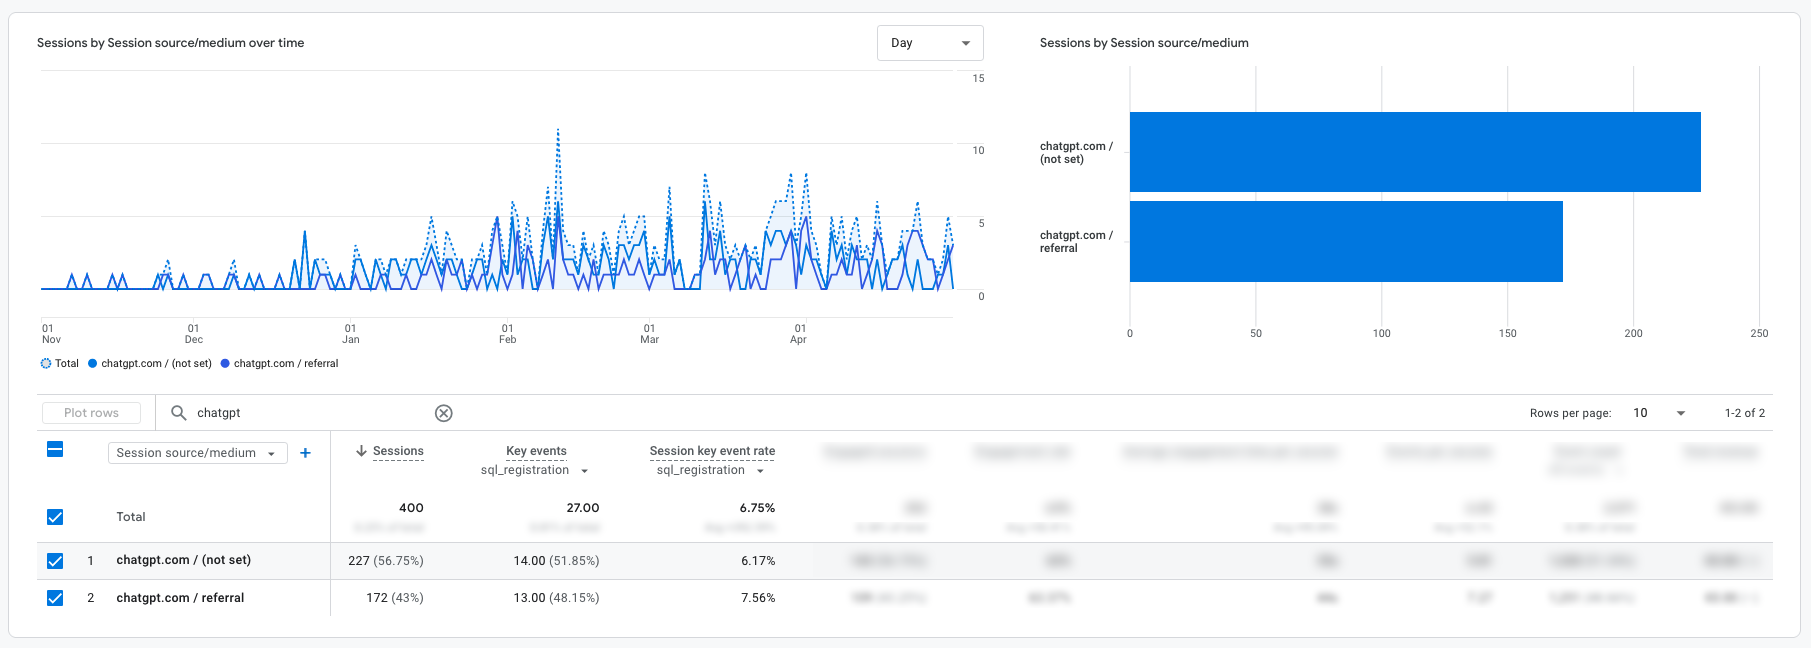Viewport: 1811px width, 648px height.
Task: Click the 6.17% event rate cell
Action: [758, 561]
